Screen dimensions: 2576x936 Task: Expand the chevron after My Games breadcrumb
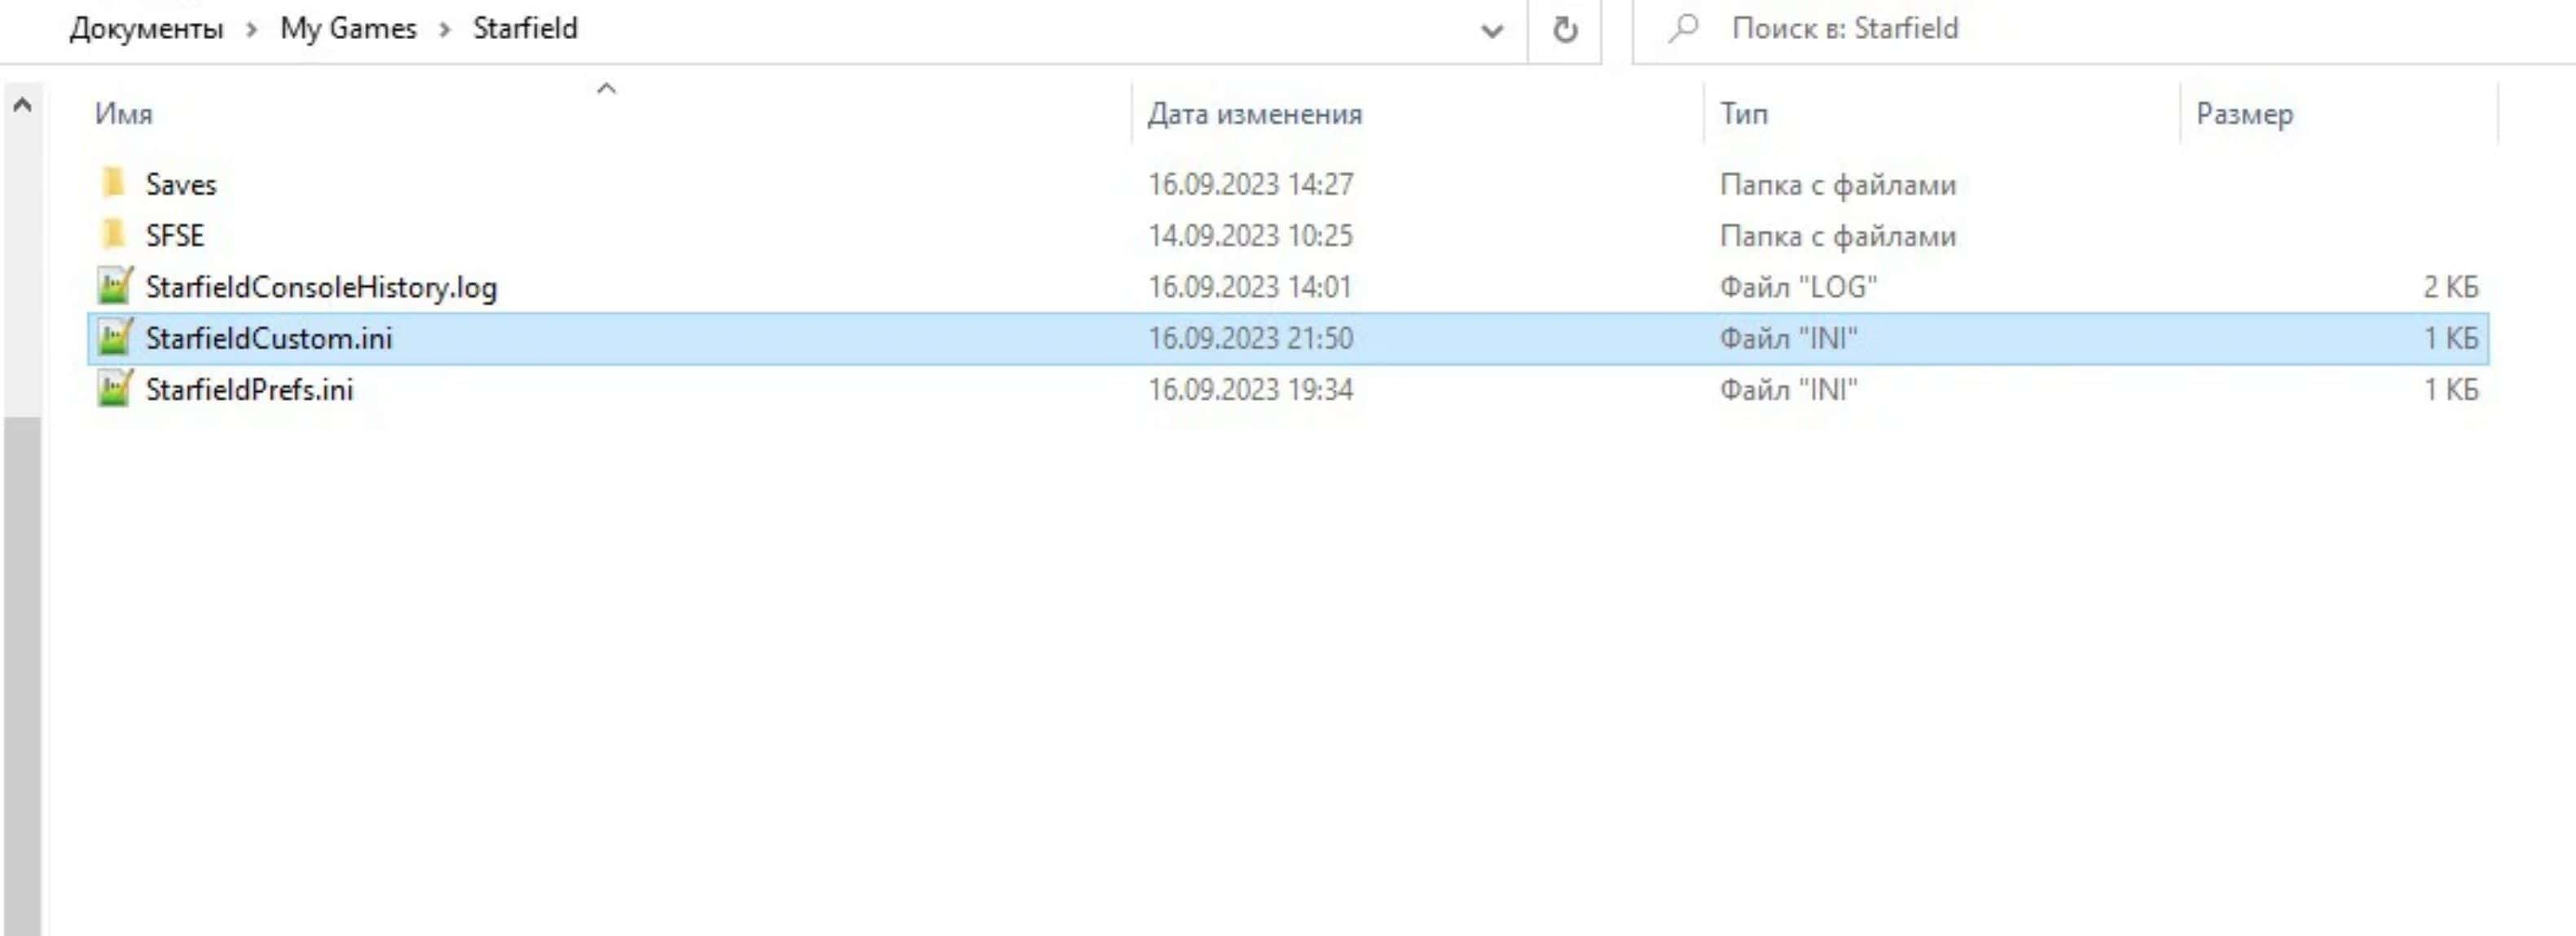click(445, 30)
